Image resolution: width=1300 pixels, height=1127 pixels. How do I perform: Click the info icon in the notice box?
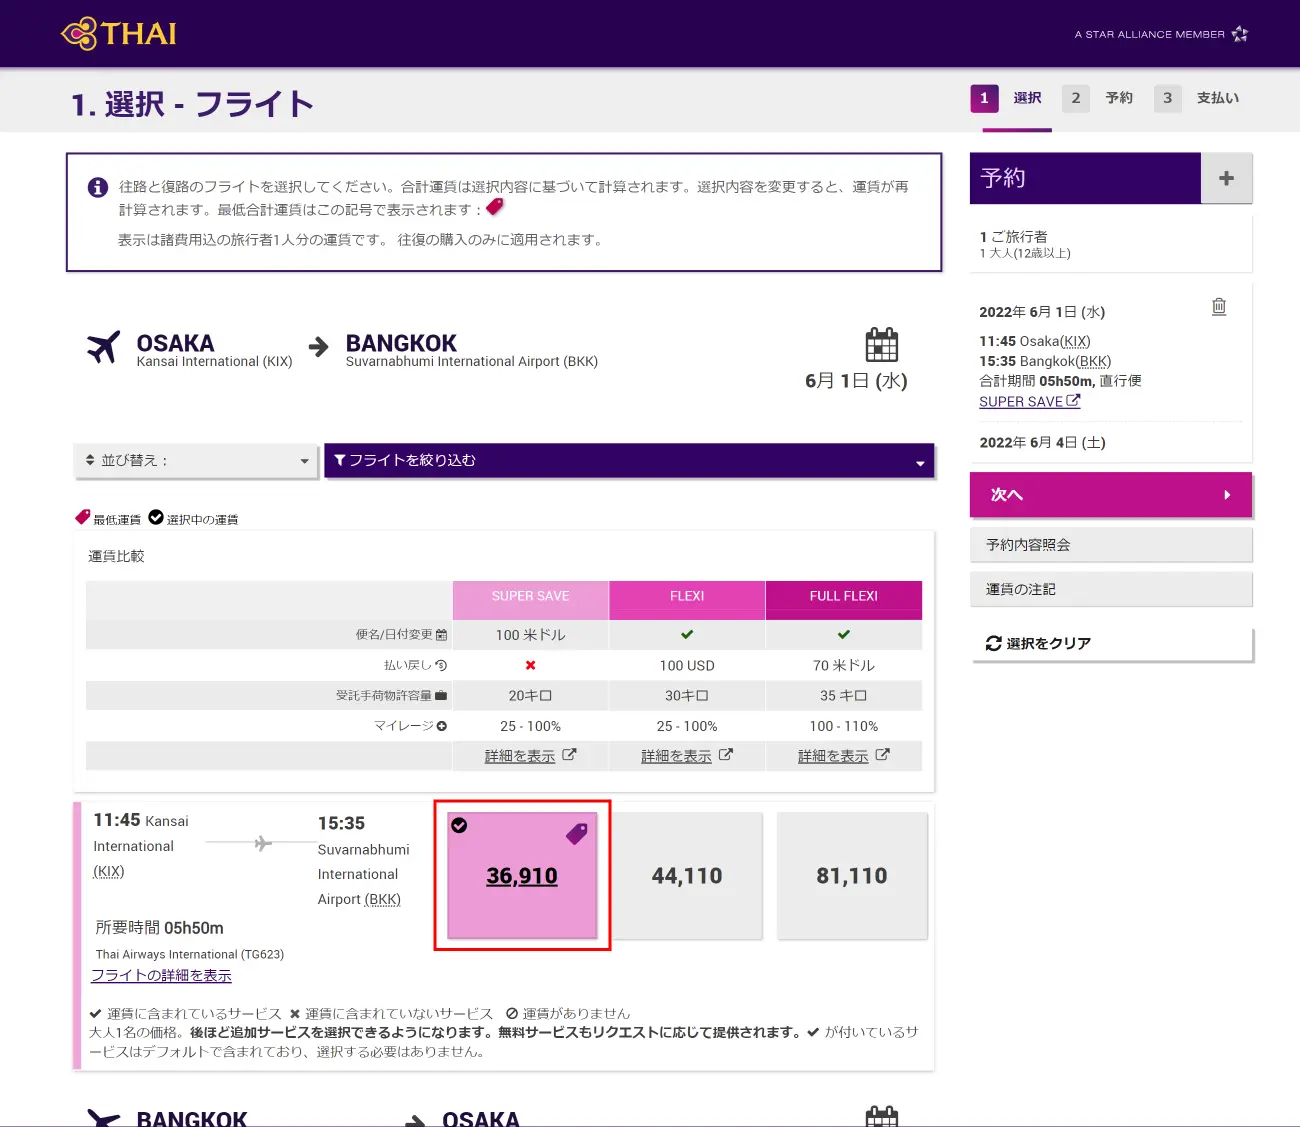click(98, 187)
